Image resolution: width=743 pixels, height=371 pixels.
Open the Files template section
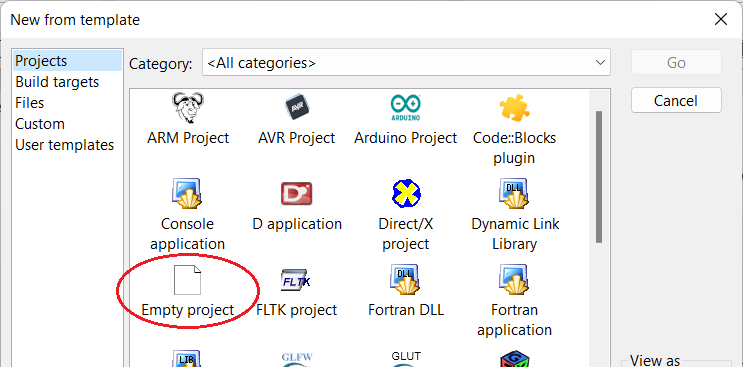[30, 103]
